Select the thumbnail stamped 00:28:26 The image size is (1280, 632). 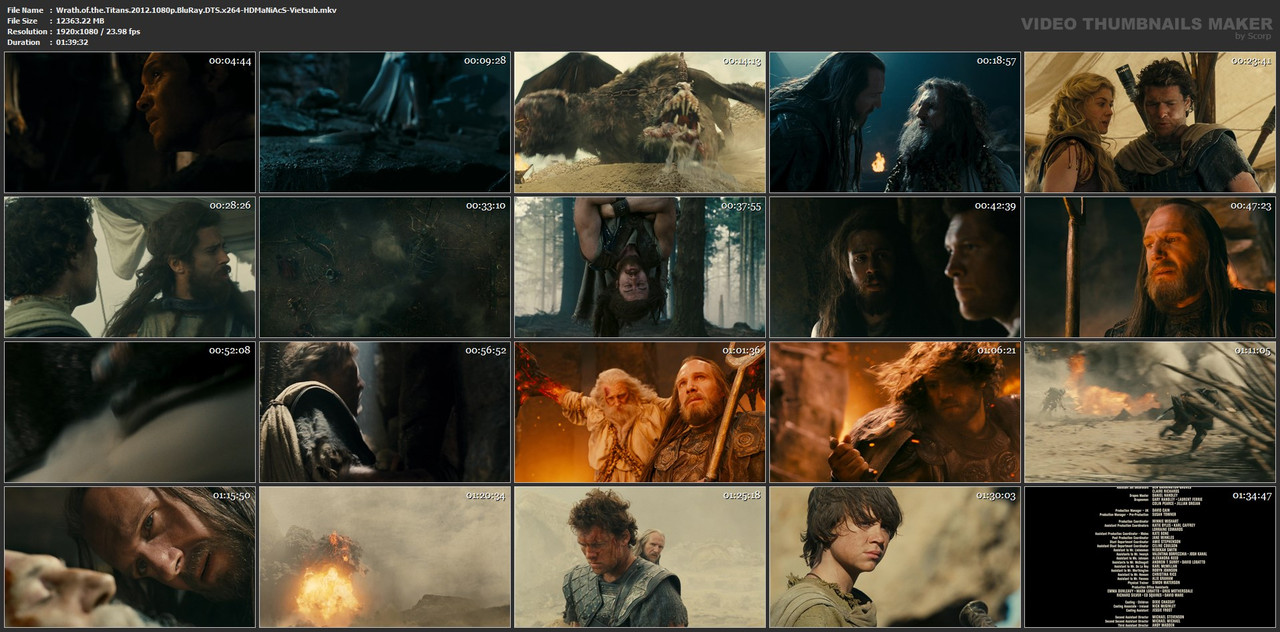click(130, 267)
